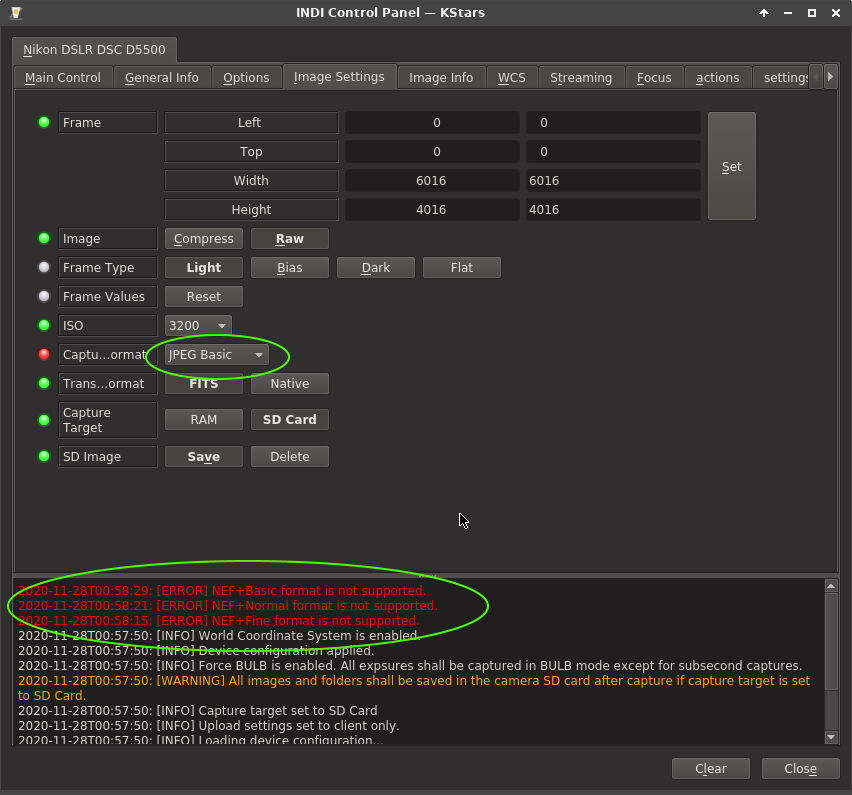The height and width of the screenshot is (795, 852).
Task: Set capture target to RAM
Action: coord(204,420)
